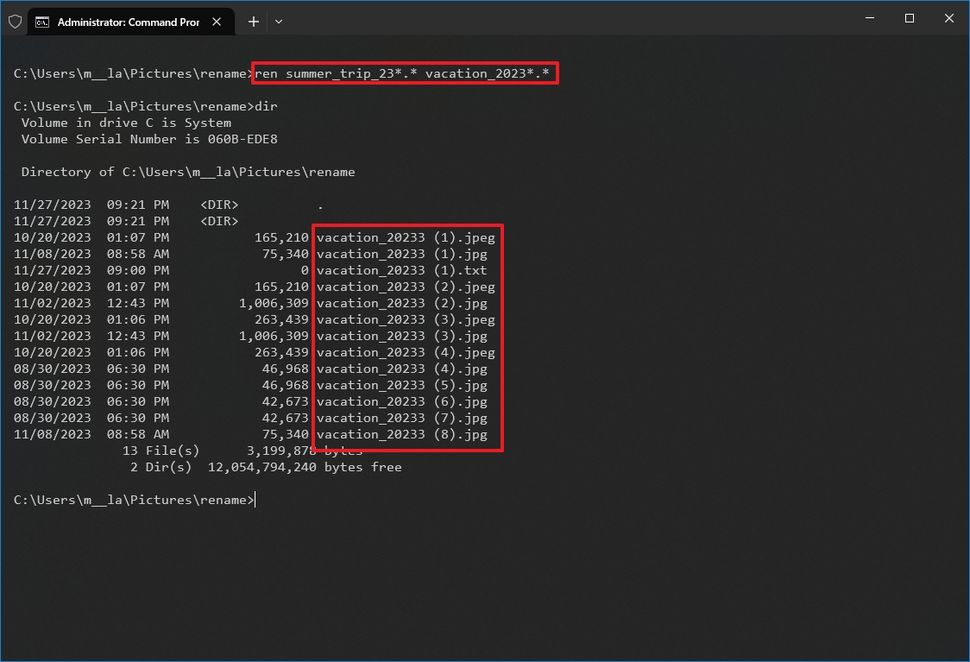The width and height of the screenshot is (970, 662).
Task: Select the Administrator: Command Prompt tab
Action: click(x=130, y=21)
